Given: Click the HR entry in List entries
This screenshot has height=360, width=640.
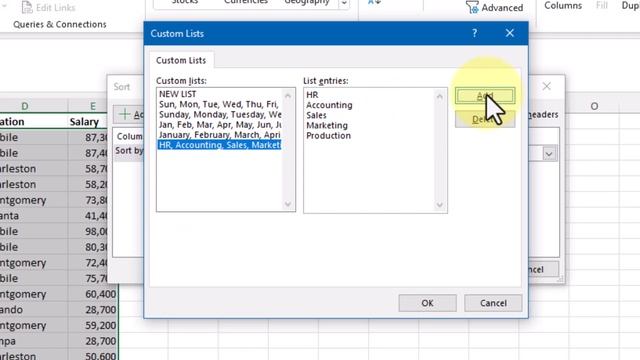Looking at the screenshot, I should 312,95.
